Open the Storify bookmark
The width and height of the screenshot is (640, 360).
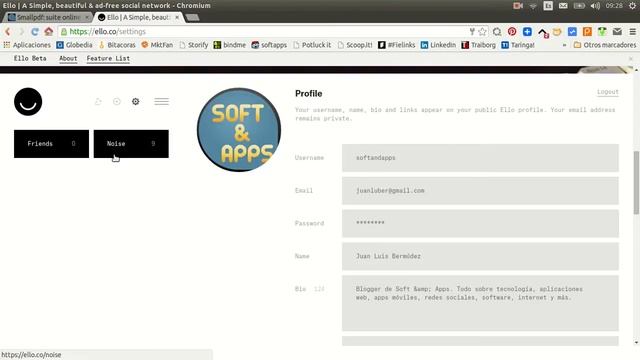(x=193, y=45)
